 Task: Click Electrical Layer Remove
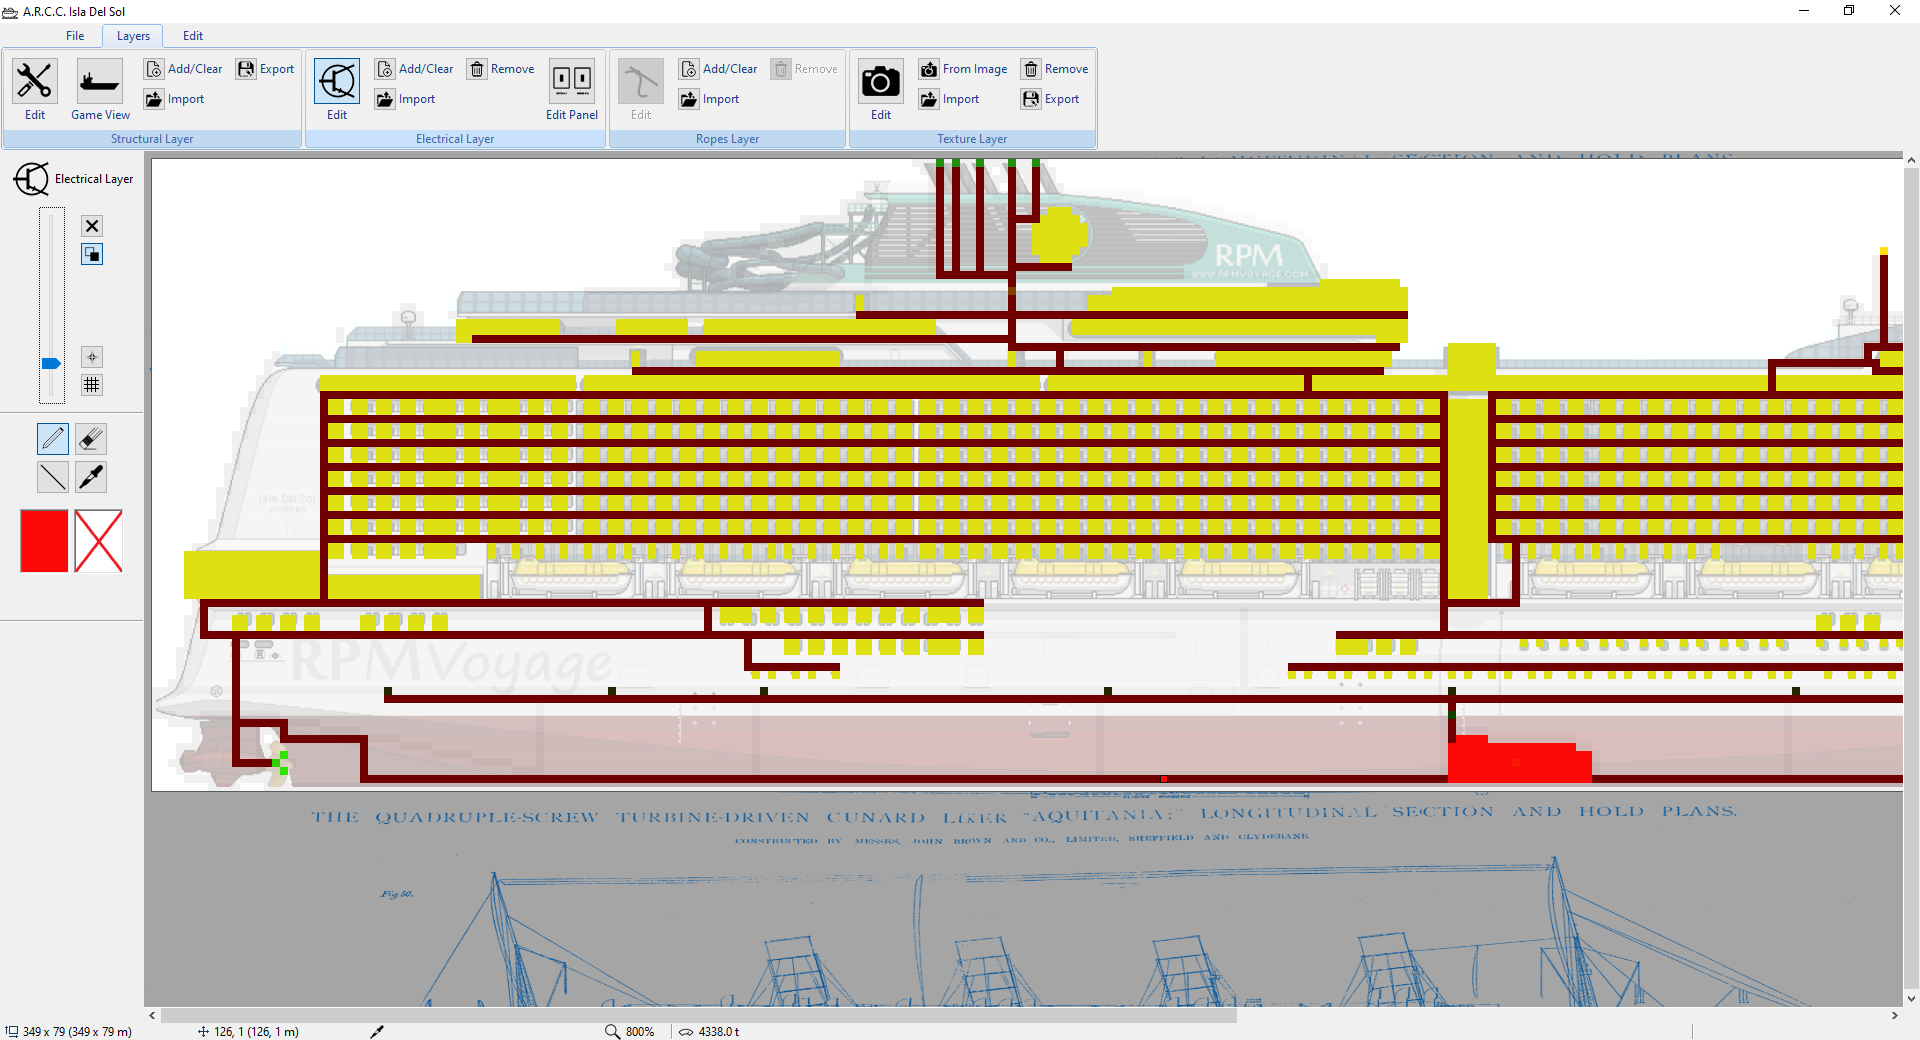pyautogui.click(x=502, y=69)
